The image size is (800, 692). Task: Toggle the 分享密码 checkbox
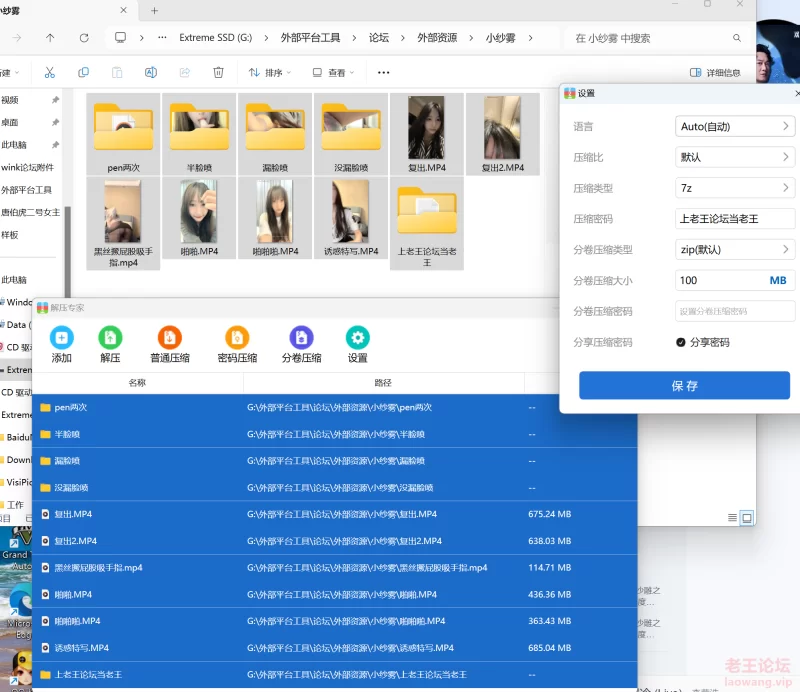coord(681,342)
